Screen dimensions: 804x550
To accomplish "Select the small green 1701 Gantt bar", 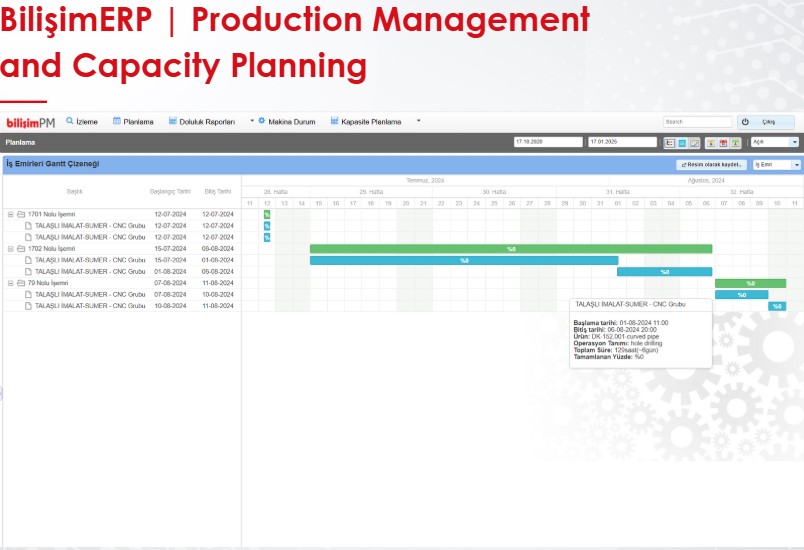I will [x=267, y=214].
